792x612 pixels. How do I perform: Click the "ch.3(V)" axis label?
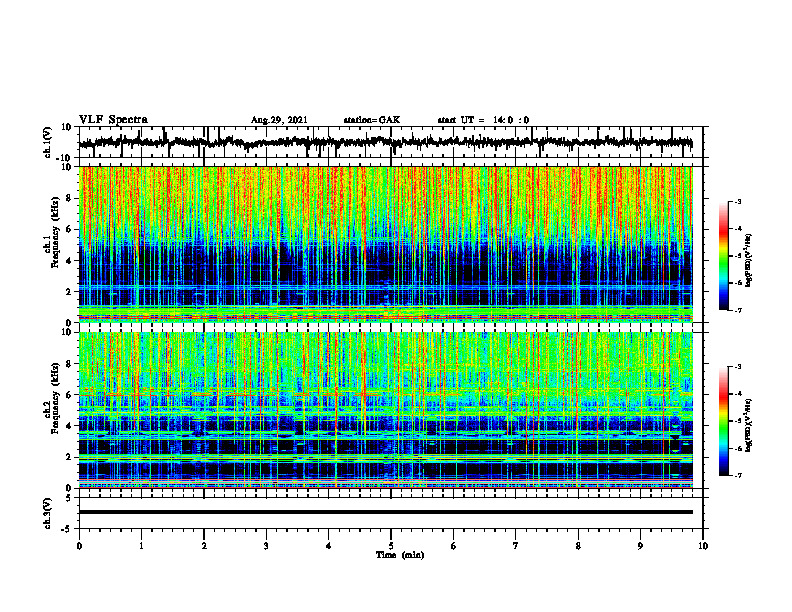[48, 513]
